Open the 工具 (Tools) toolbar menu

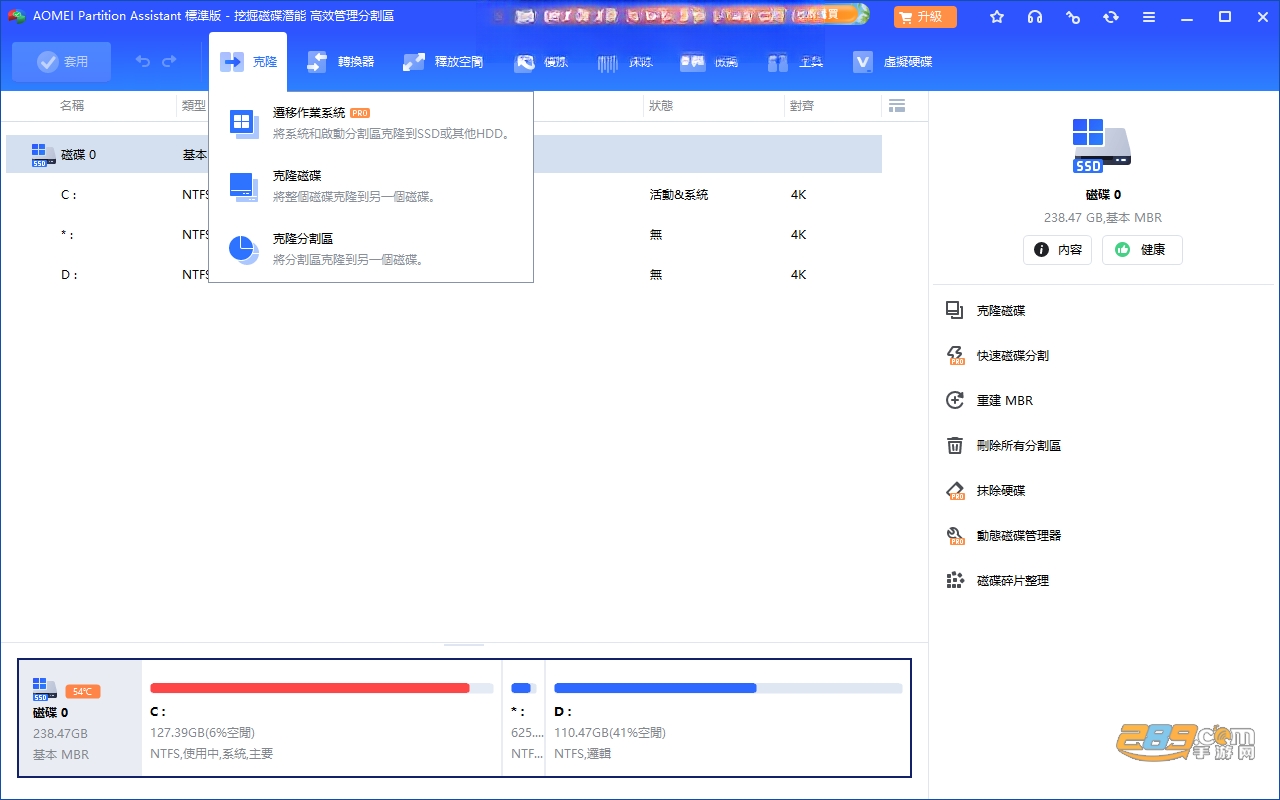(796, 62)
